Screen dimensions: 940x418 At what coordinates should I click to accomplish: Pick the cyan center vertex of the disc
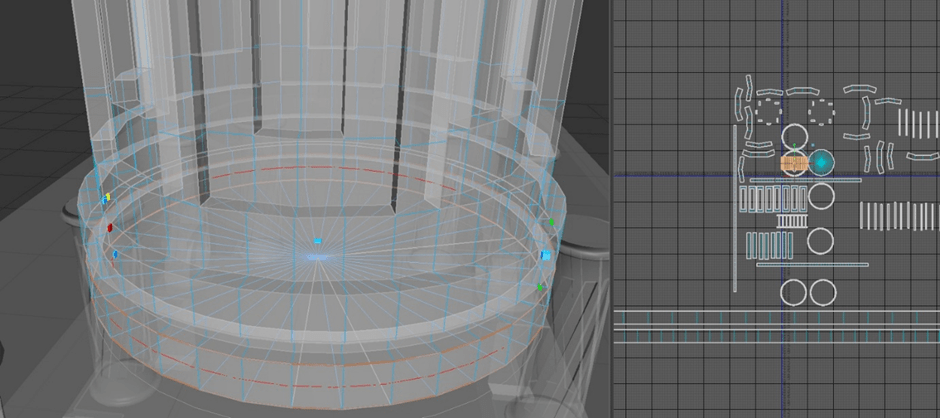[318, 240]
